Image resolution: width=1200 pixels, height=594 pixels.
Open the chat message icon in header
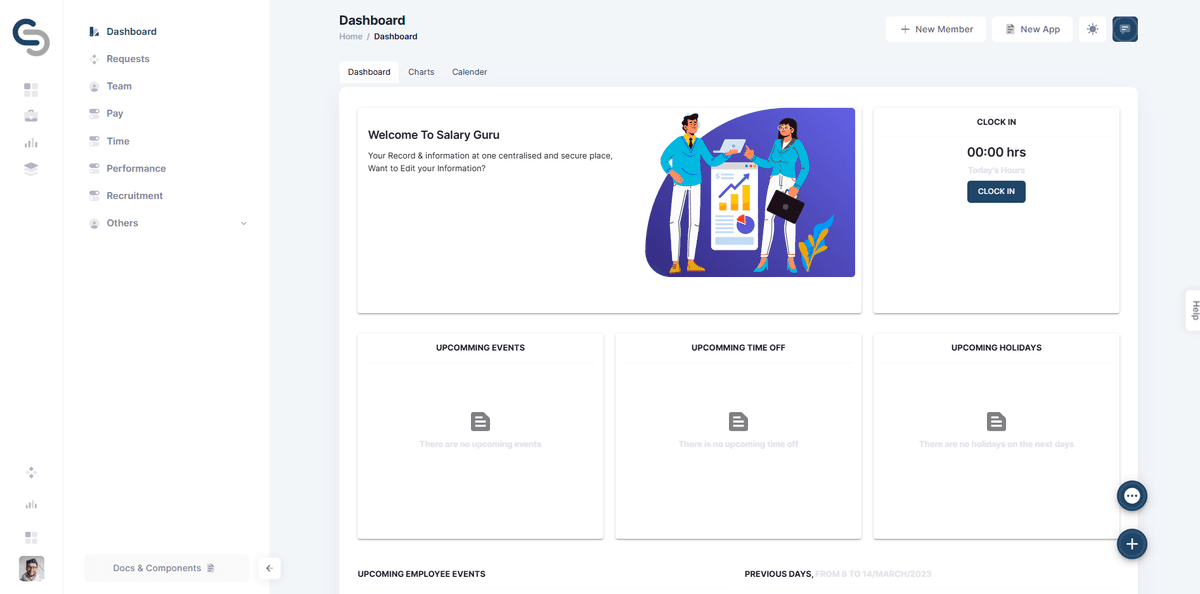(x=1125, y=30)
